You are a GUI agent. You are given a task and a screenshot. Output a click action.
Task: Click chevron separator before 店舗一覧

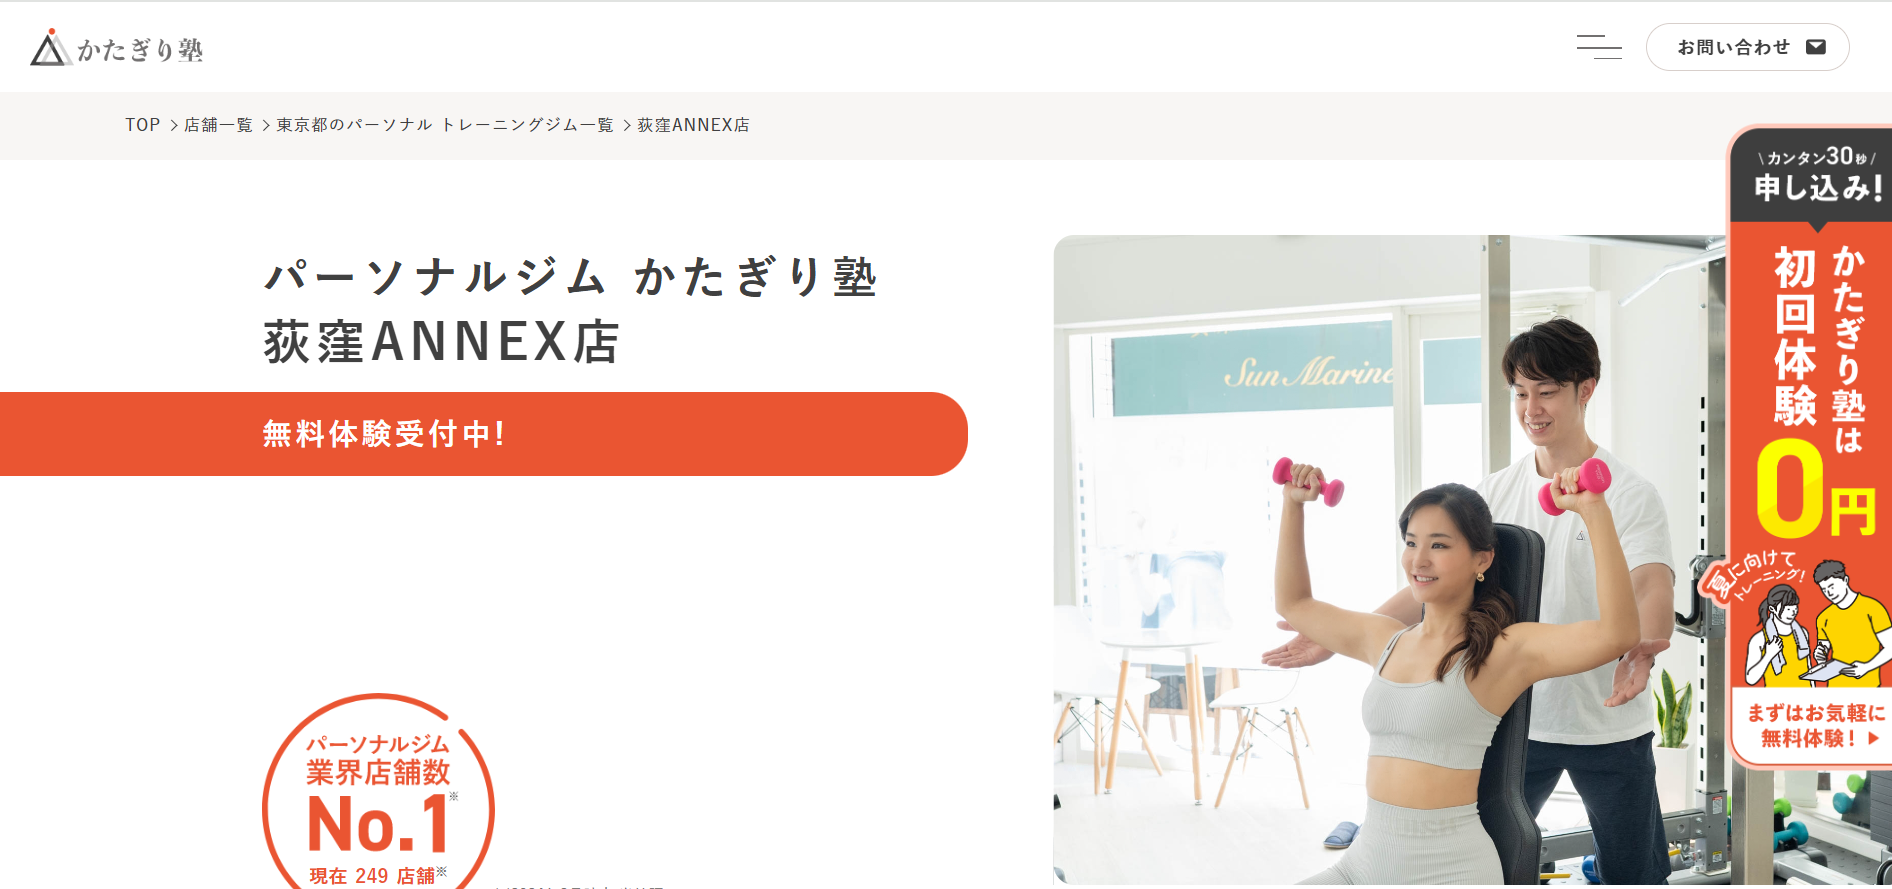(173, 125)
